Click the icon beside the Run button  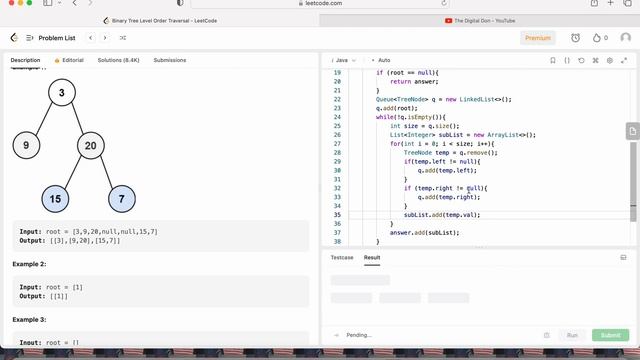point(547,335)
